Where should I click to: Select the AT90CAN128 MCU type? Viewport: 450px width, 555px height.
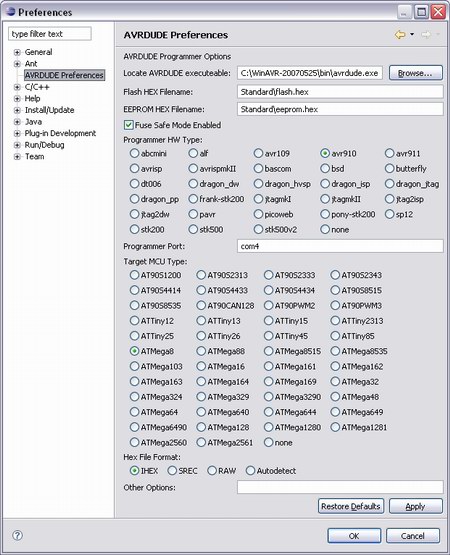201,305
